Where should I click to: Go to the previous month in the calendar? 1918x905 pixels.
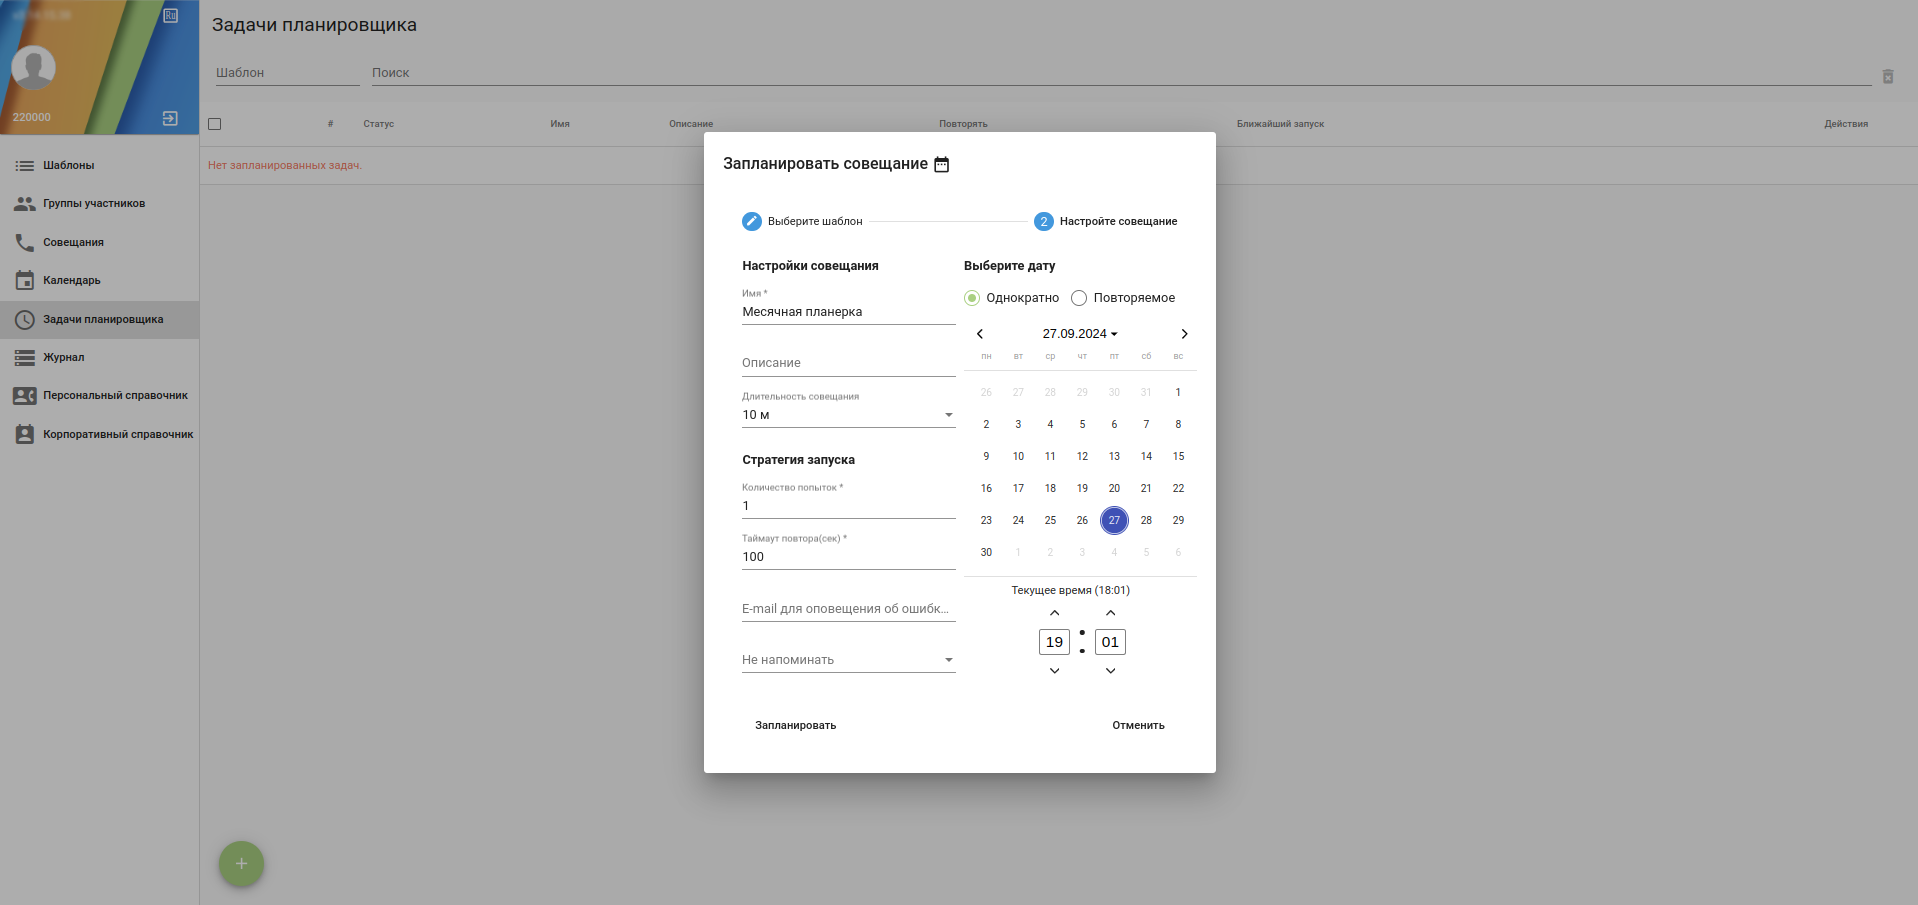980,334
